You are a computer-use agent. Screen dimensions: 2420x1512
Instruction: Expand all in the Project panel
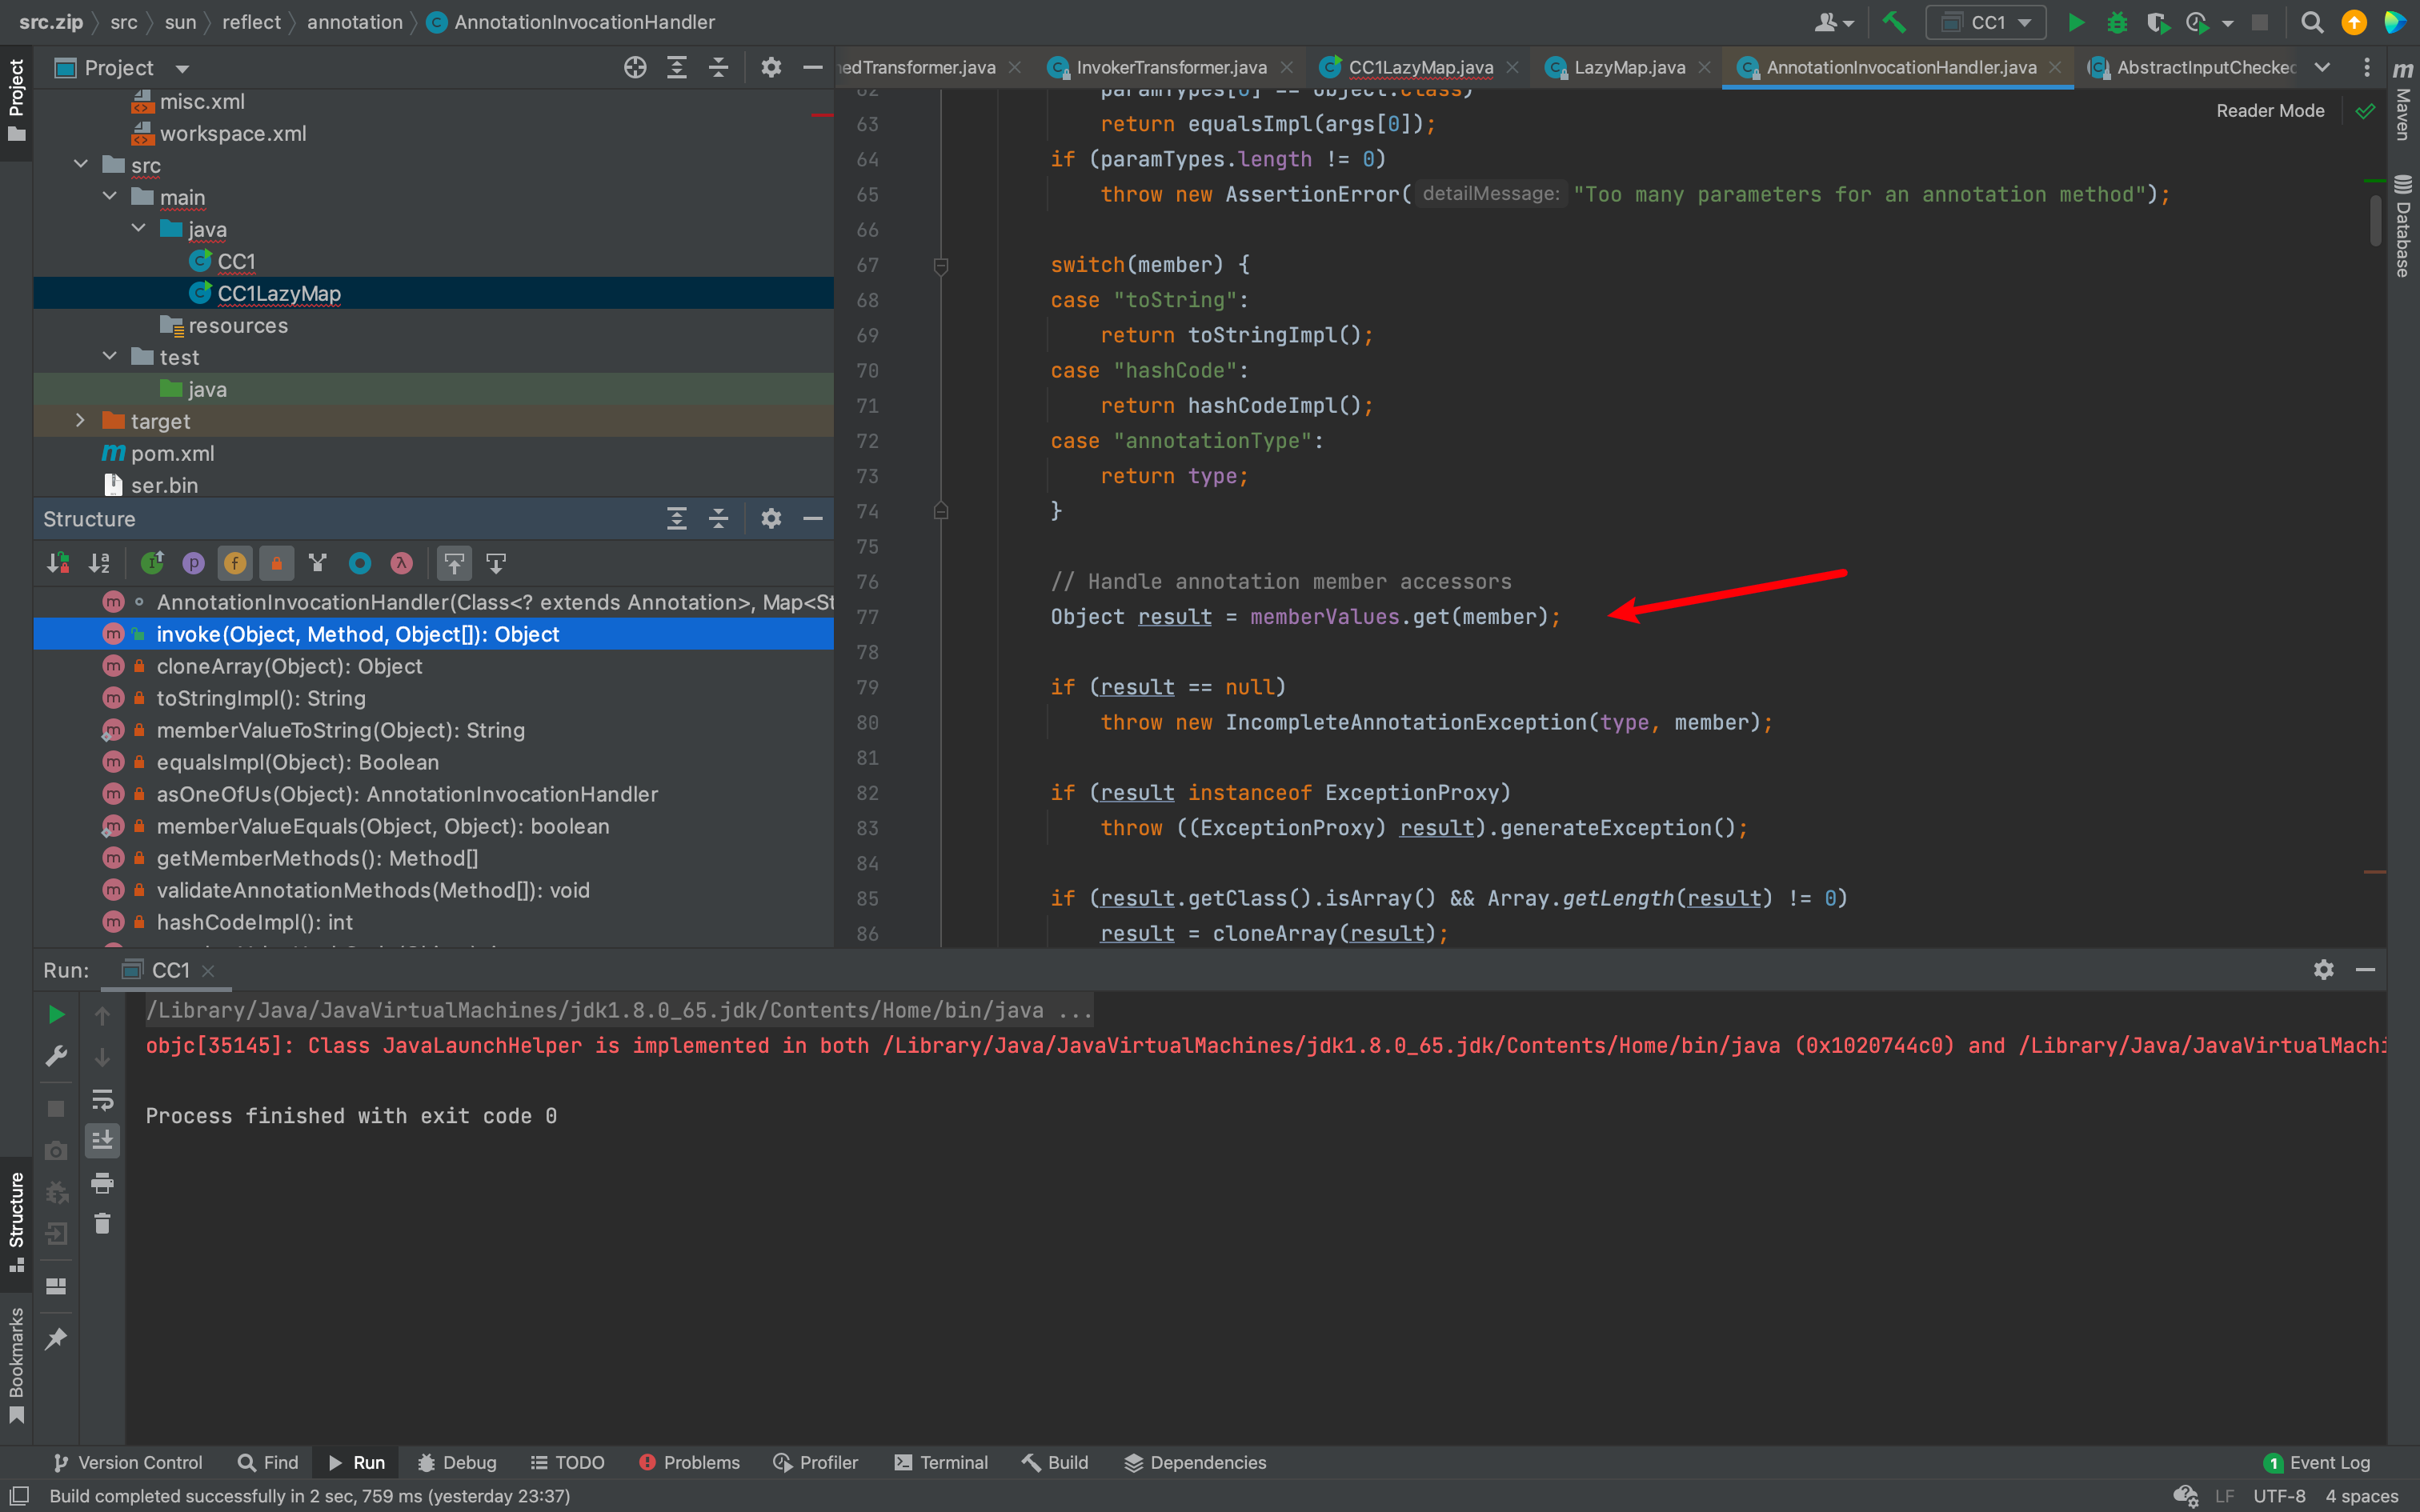pyautogui.click(x=677, y=67)
